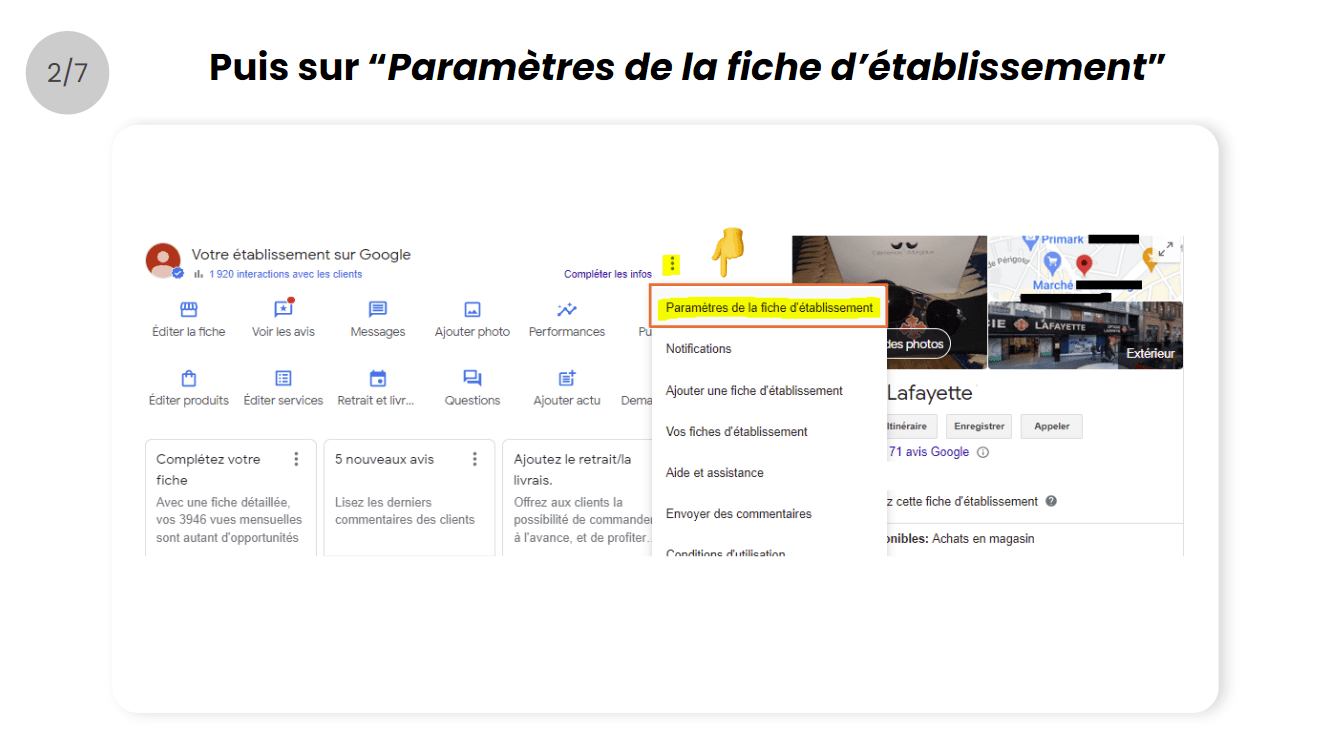The height and width of the screenshot is (746, 1331).
Task: Click the 'Compléter les infos' link
Action: (x=607, y=274)
